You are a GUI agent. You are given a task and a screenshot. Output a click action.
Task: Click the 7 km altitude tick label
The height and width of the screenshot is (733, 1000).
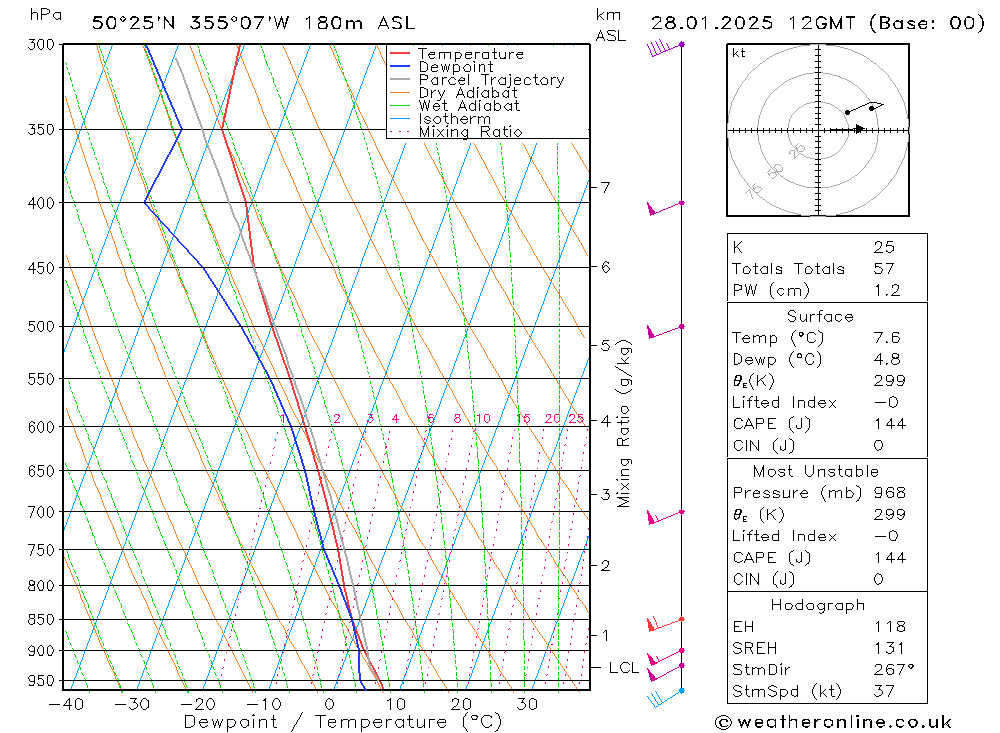tap(605, 188)
